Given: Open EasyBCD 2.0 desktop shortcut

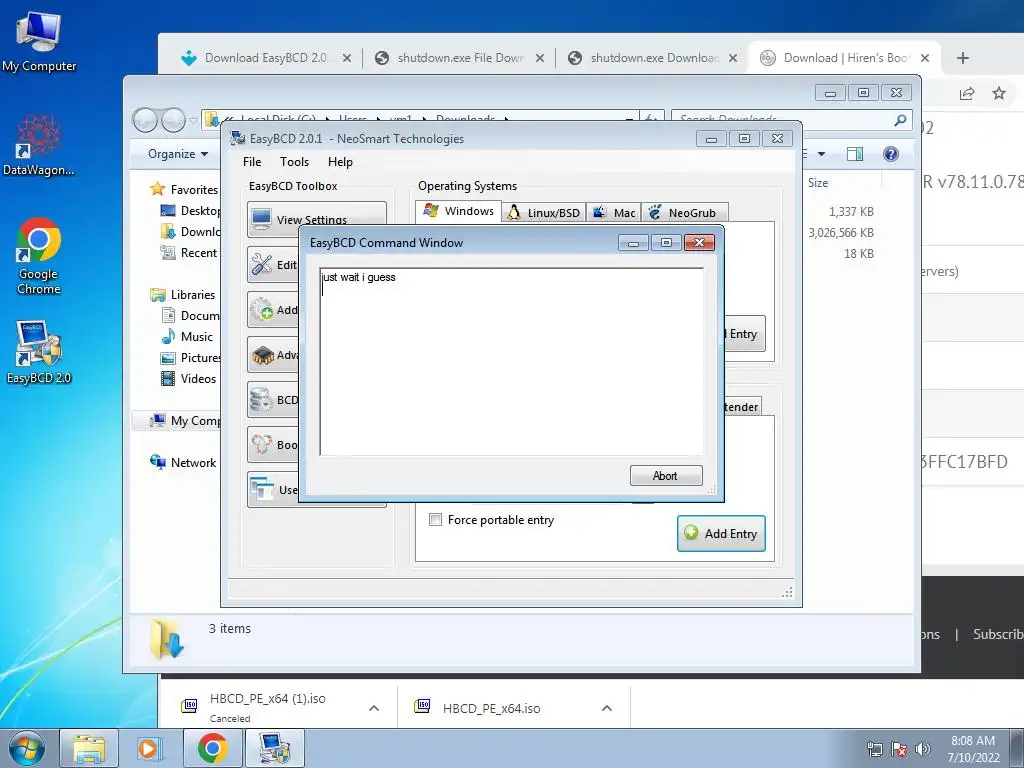Looking at the screenshot, I should (x=39, y=351).
